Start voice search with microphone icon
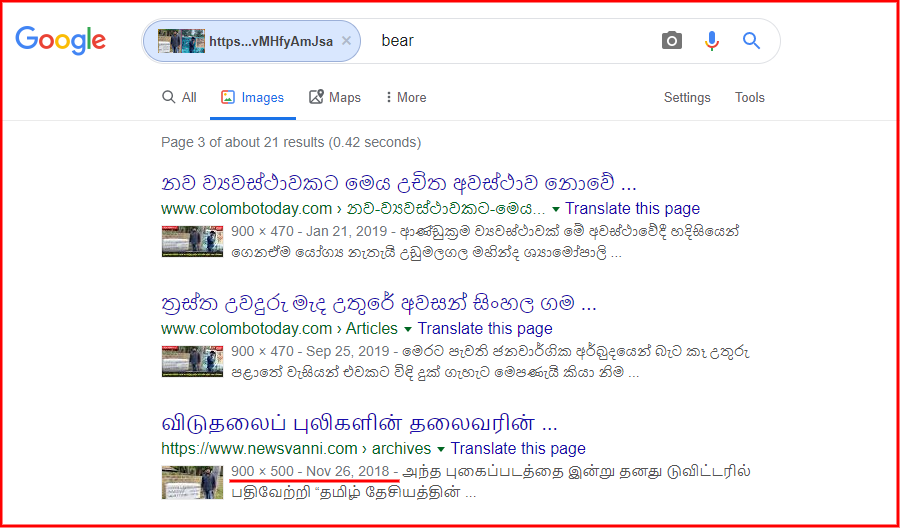 712,41
